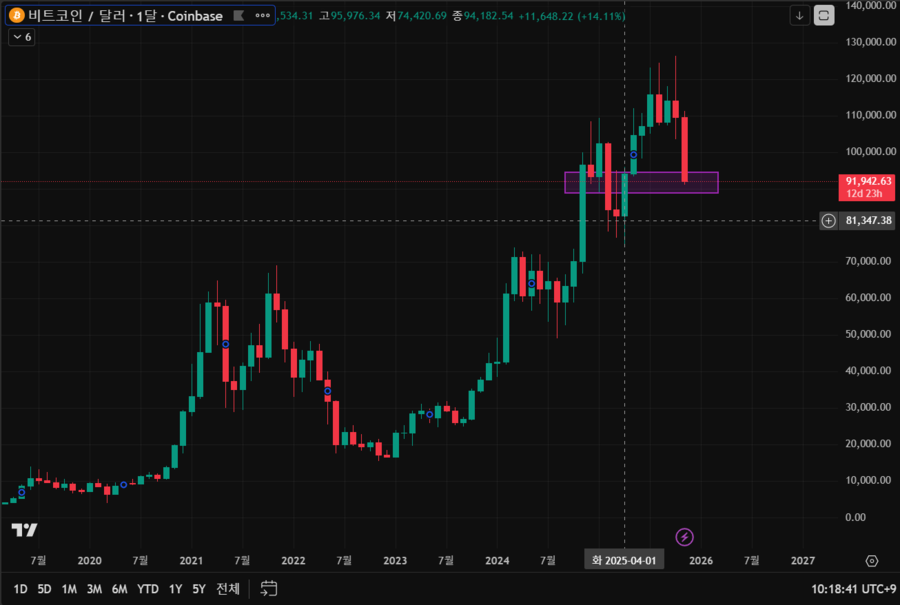Screen dimensions: 900x605
Task: Click the purple highlighted rectangle zone on chart
Action: (x=700, y=183)
